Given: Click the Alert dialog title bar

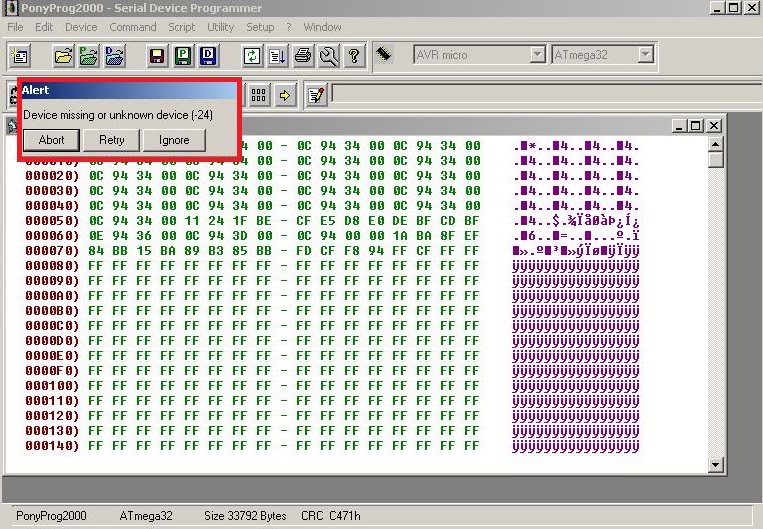Looking at the screenshot, I should (129, 90).
